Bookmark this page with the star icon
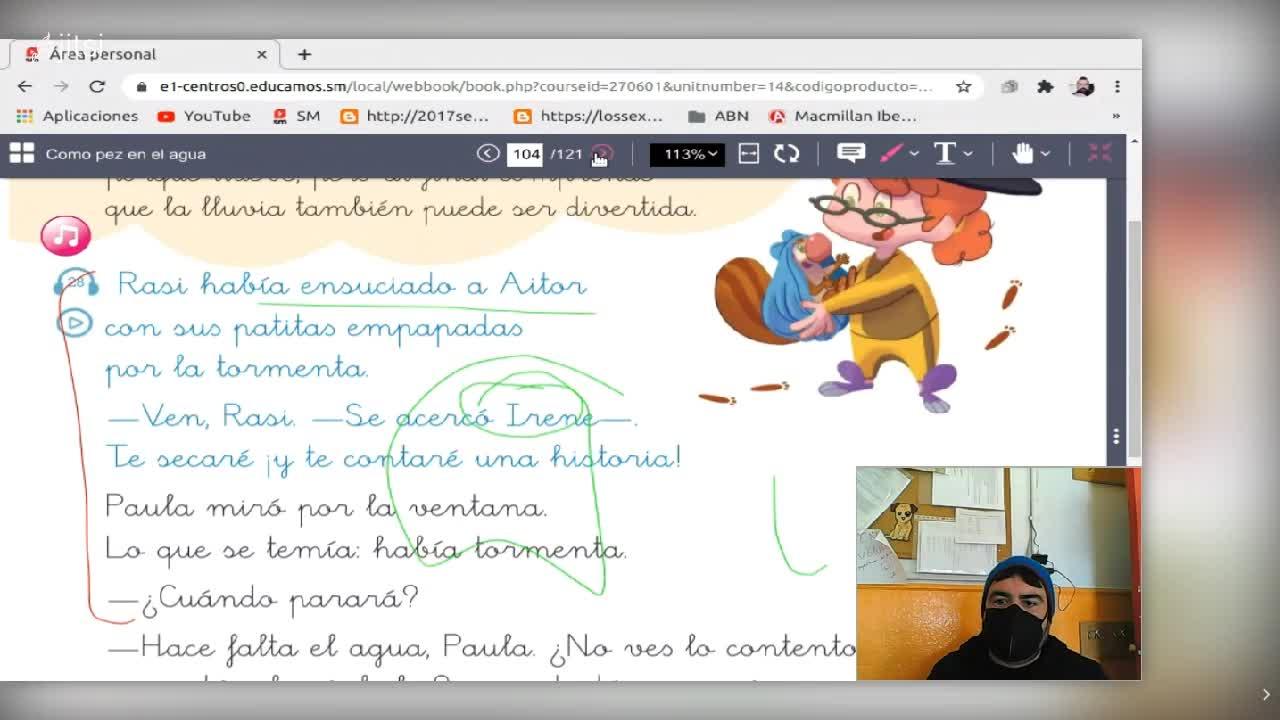Viewport: 1280px width, 720px height. pos(963,87)
